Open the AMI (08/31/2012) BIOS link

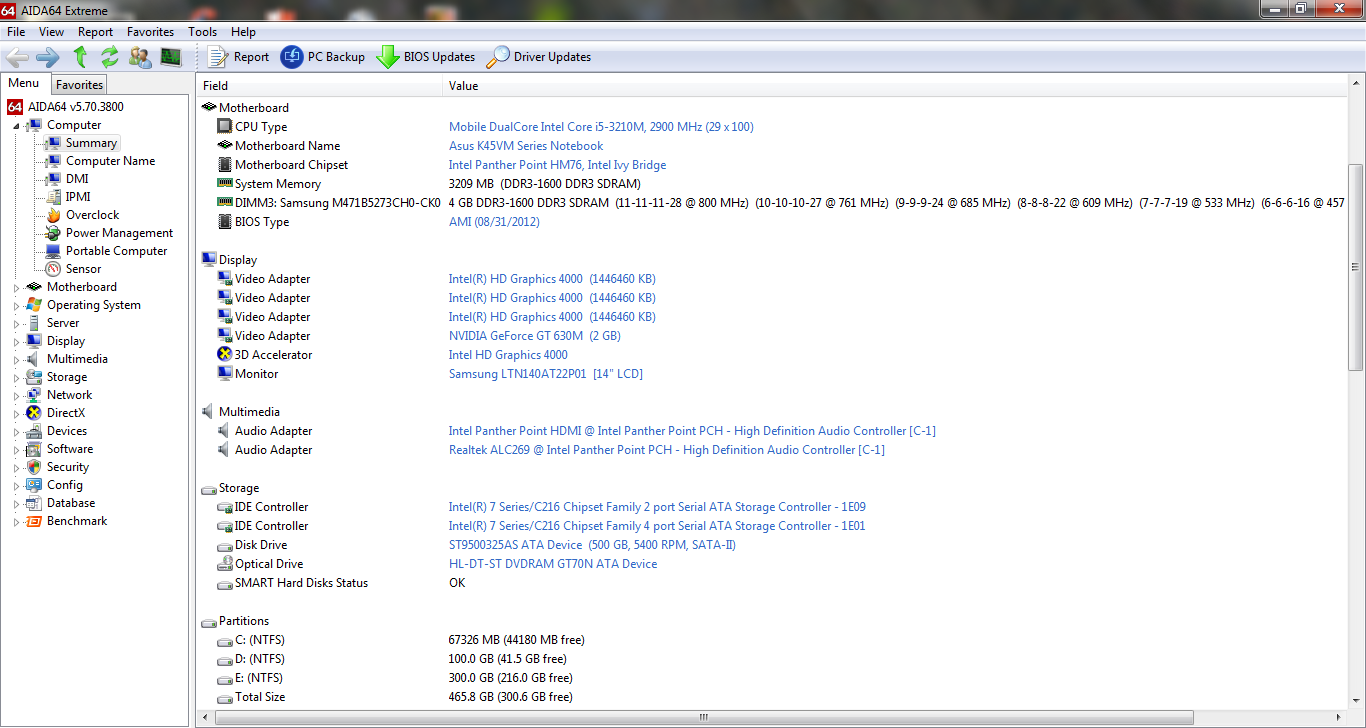pyautogui.click(x=494, y=222)
